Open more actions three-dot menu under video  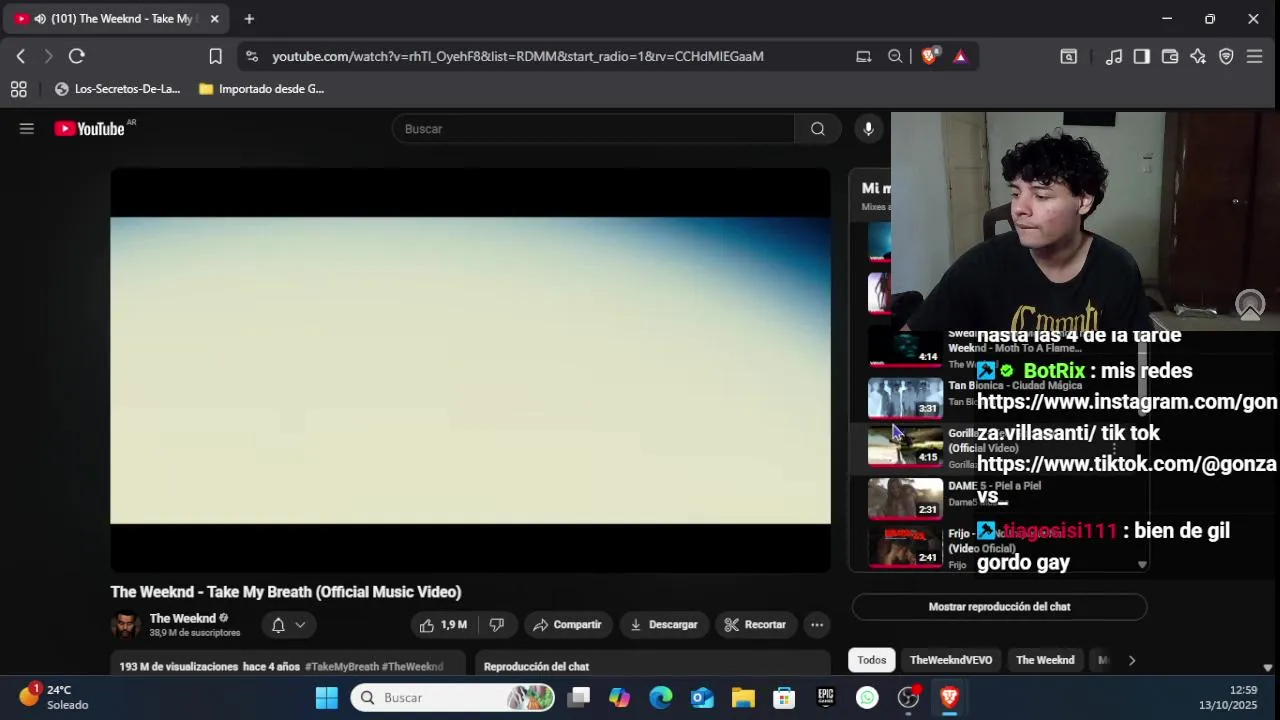tap(817, 625)
